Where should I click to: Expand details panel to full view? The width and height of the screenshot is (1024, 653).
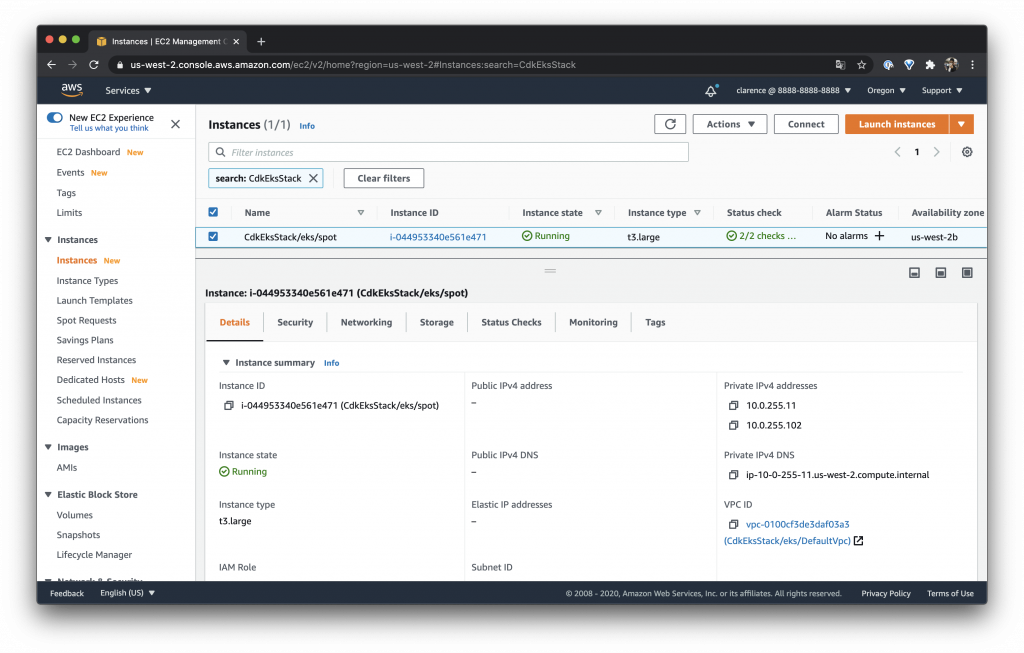point(967,272)
